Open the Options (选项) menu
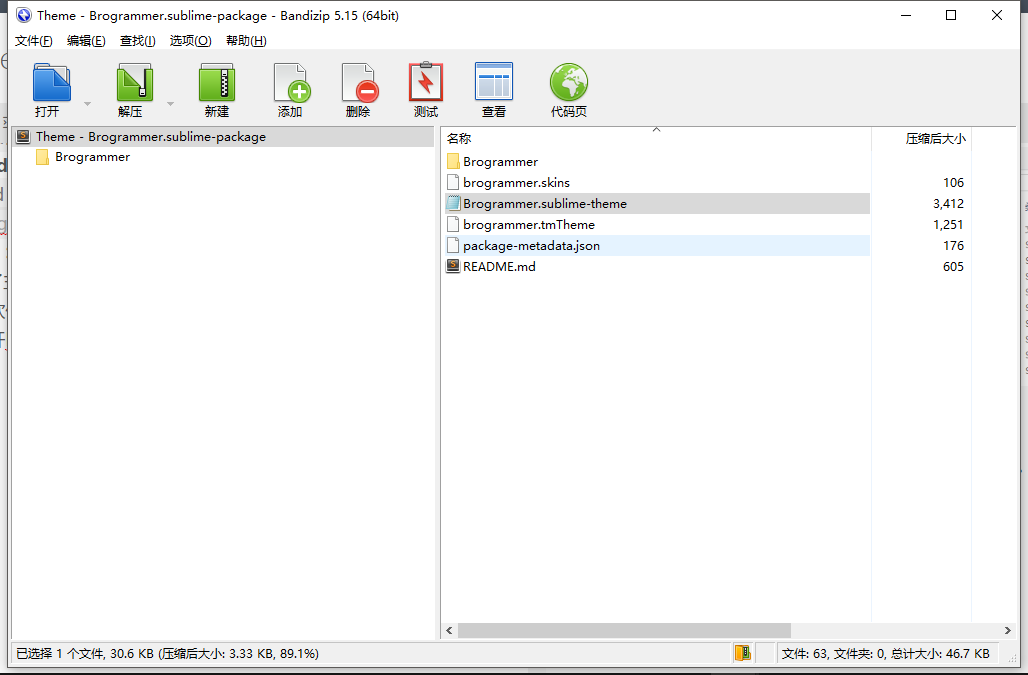This screenshot has width=1028, height=675. coord(190,41)
